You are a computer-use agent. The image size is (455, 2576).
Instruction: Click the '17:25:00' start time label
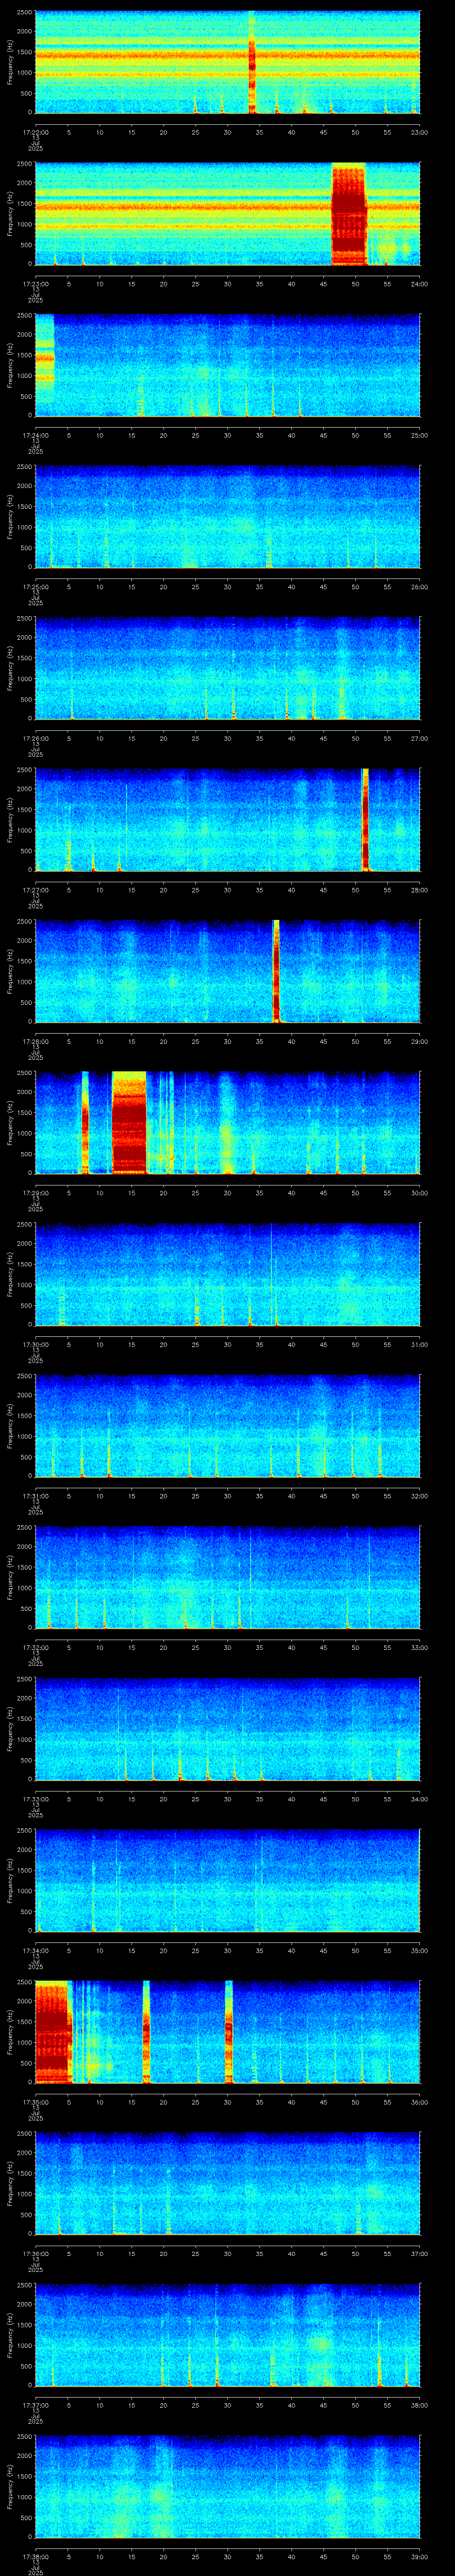(x=35, y=587)
